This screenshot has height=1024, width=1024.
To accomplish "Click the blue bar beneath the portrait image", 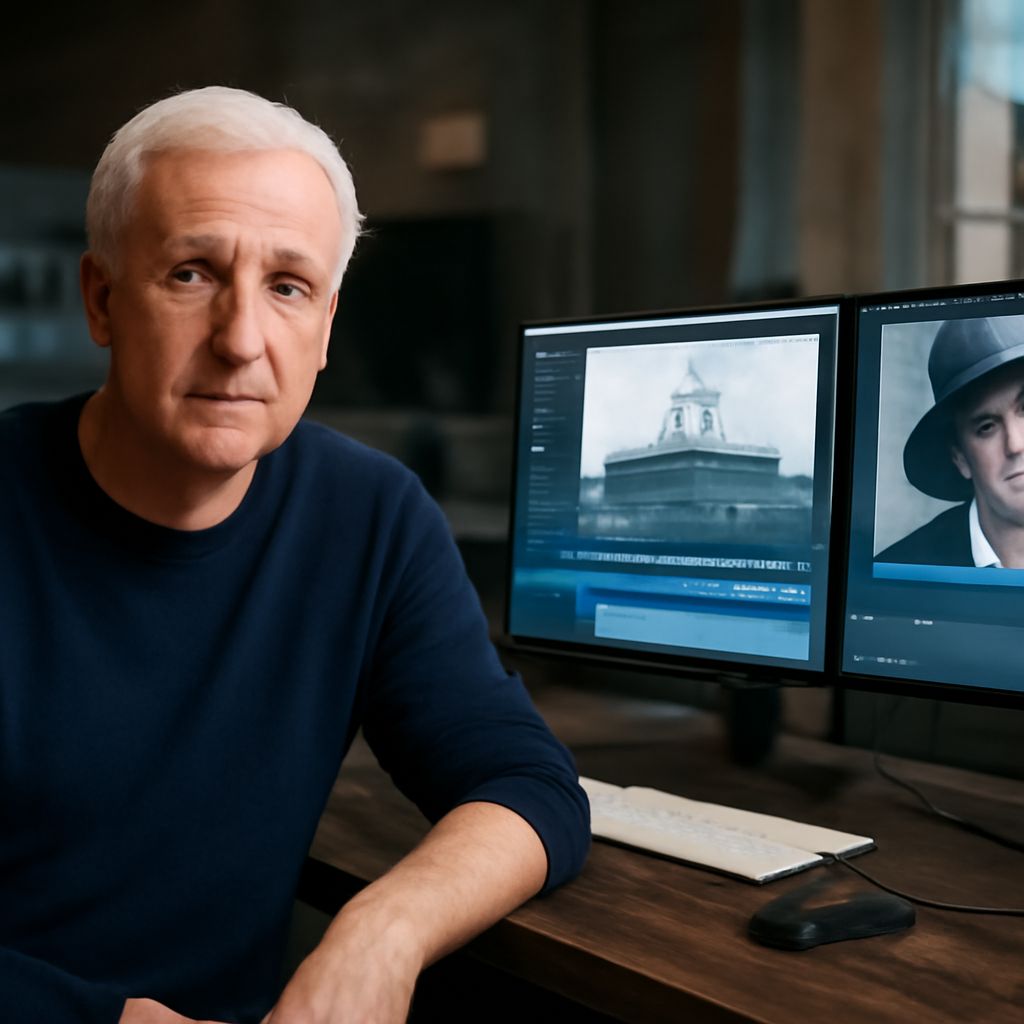I will 948,574.
